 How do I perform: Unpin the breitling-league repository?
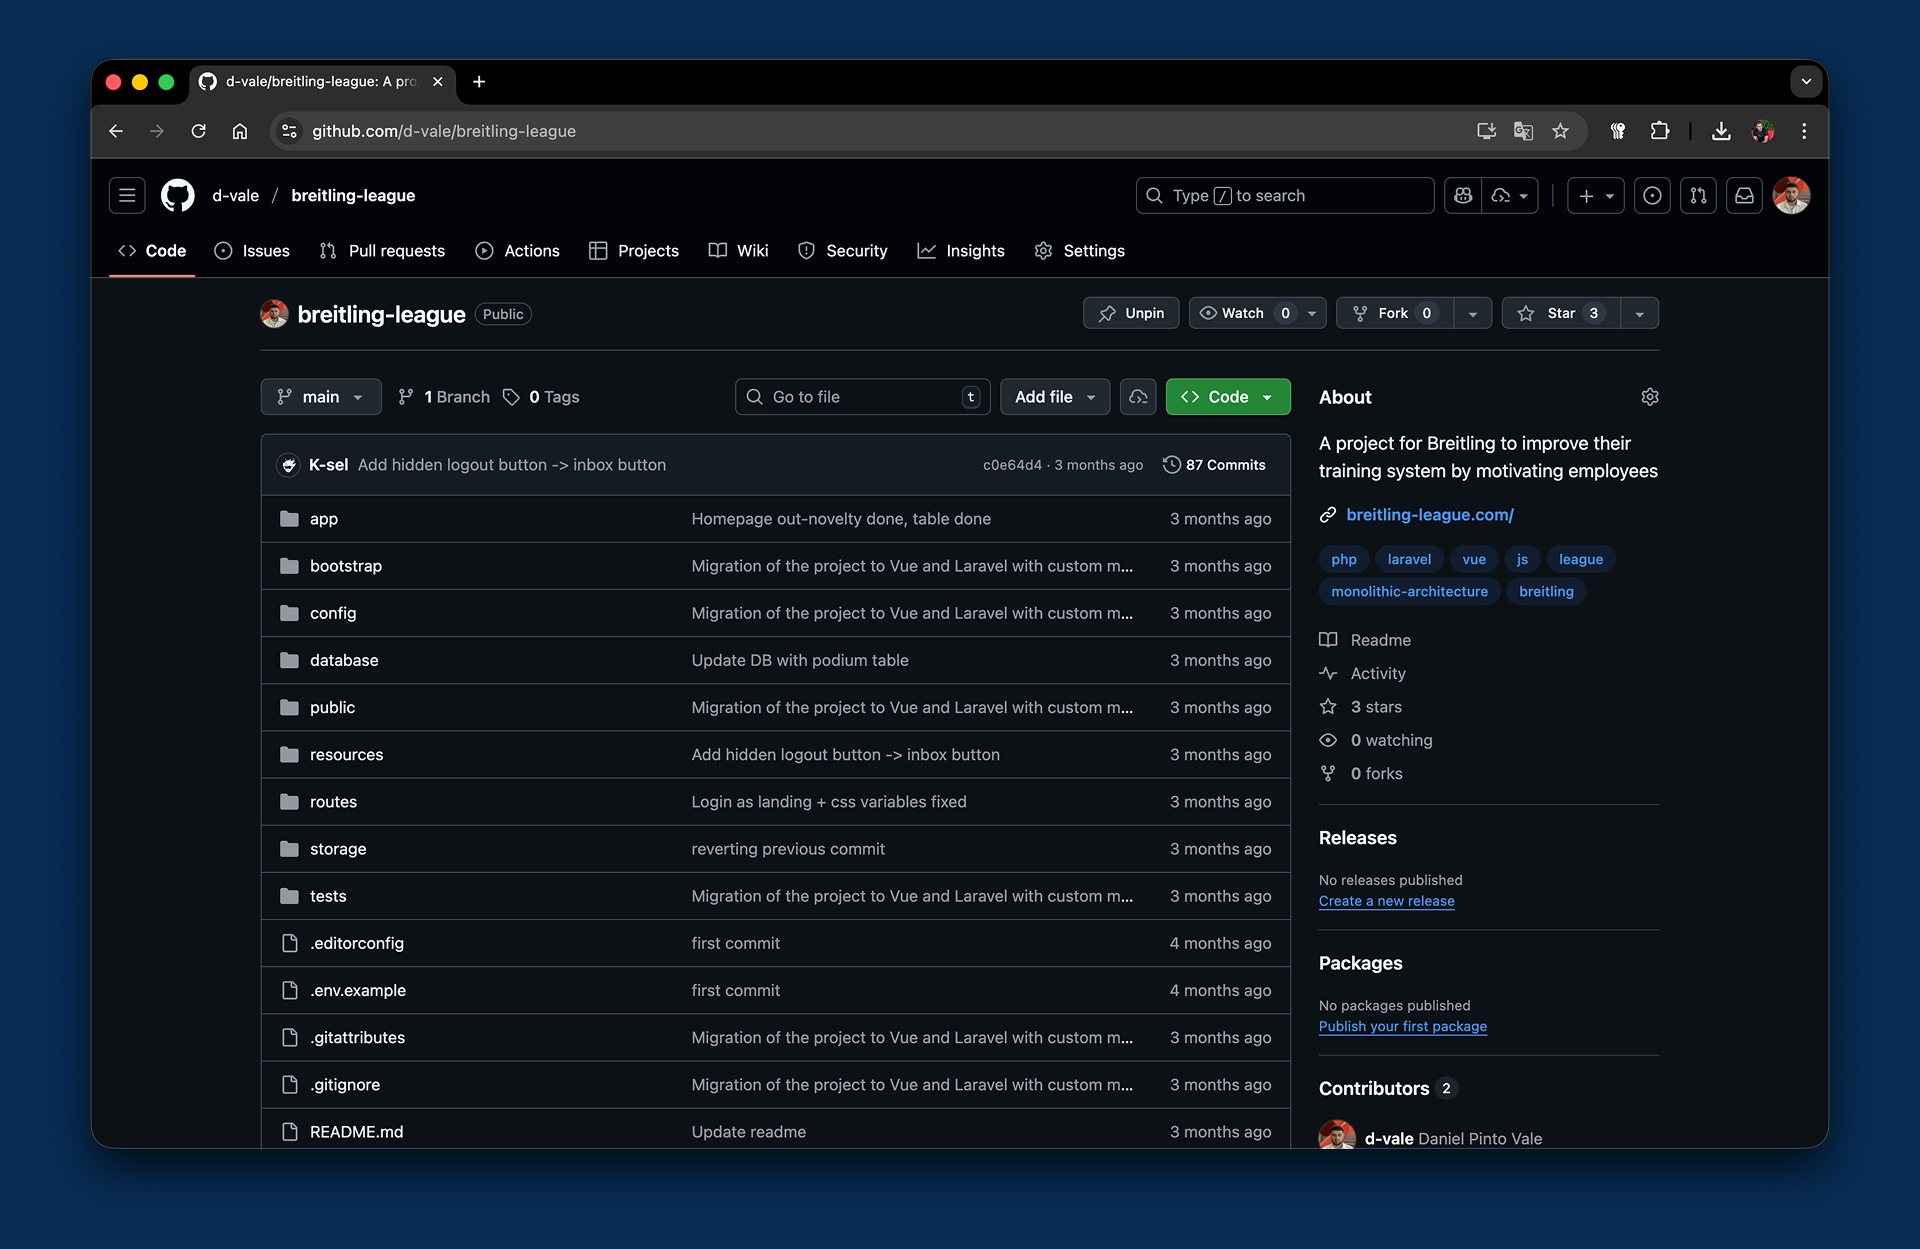(1131, 313)
